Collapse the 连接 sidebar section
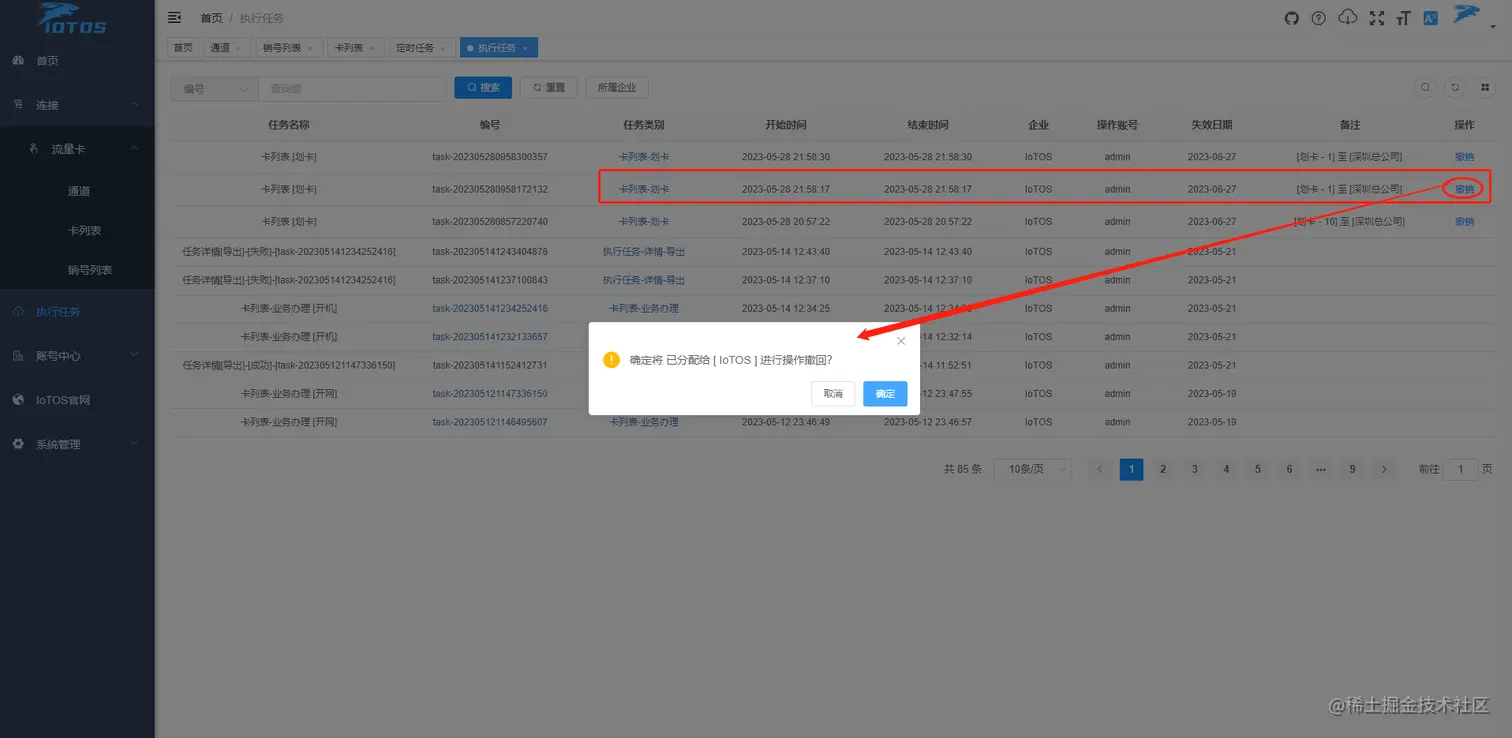Viewport: 1512px width, 738px height. pos(77,105)
